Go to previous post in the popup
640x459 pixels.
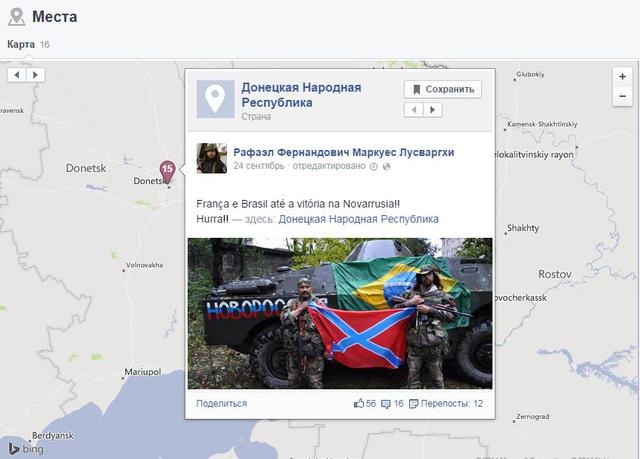click(414, 110)
